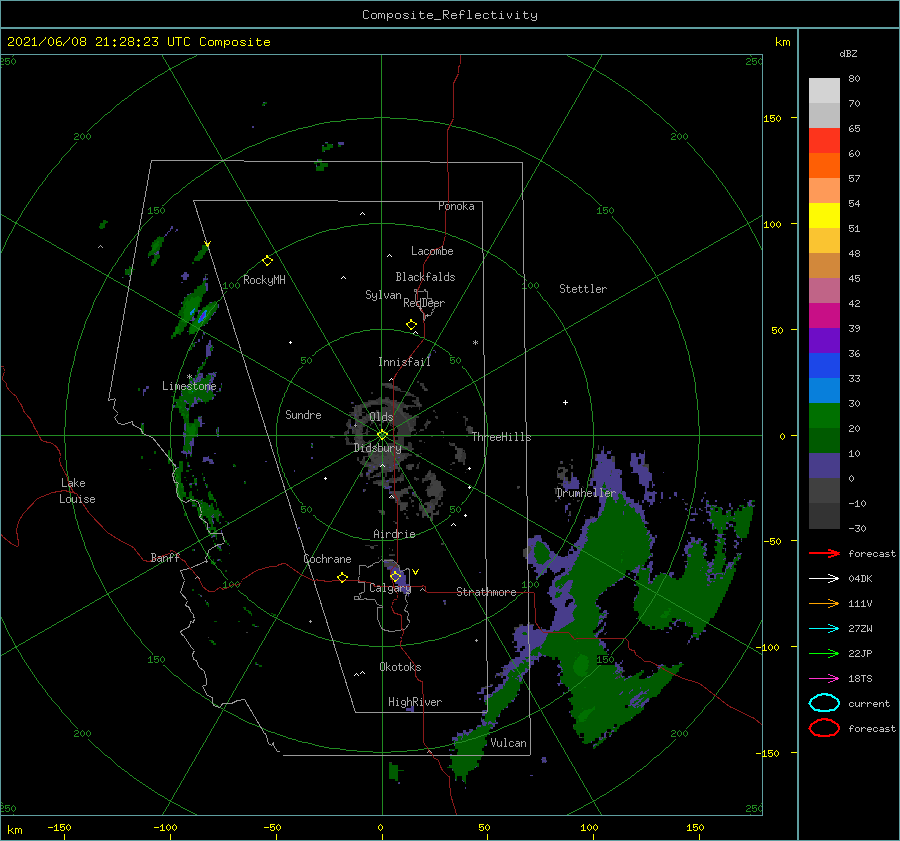Click the Sylvan label
Image resolution: width=900 pixels, height=841 pixels.
tap(383, 295)
